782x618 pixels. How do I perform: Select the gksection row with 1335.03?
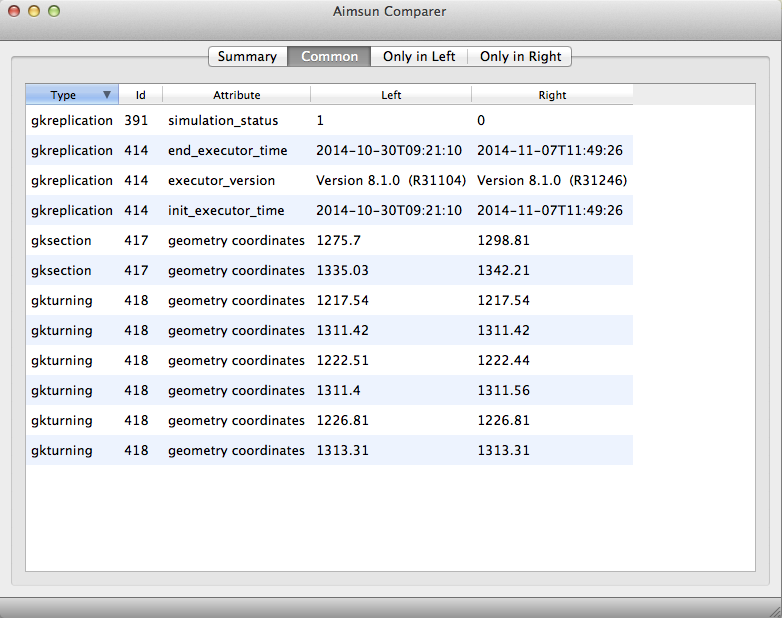coord(329,270)
